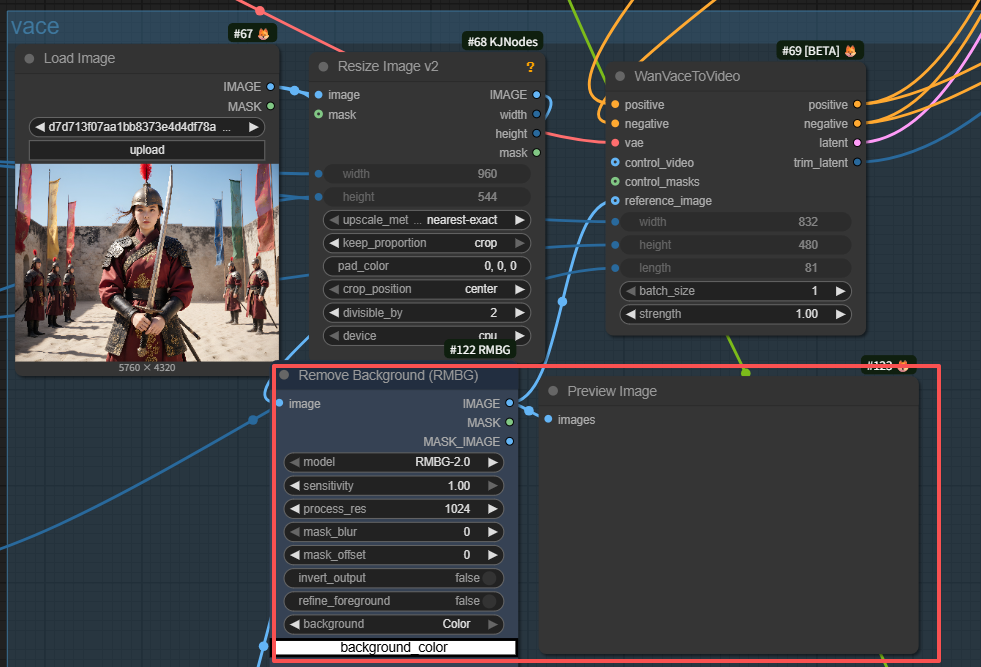This screenshot has width=981, height=667.
Task: Collapse the Preview Image node dot
Action: tap(553, 391)
